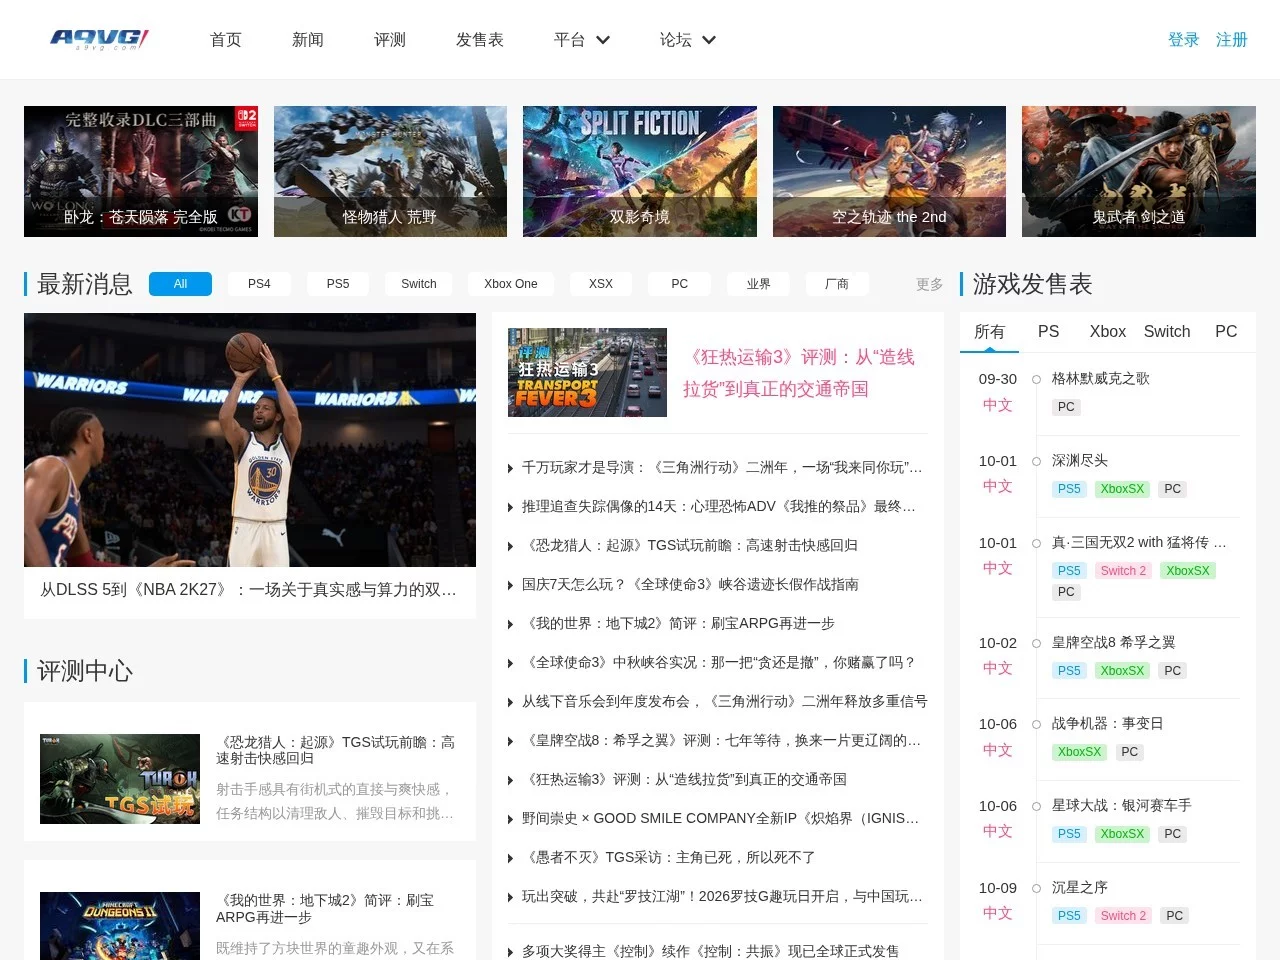1280x960 pixels.
Task: Open the 双影奇境 Split Fiction banner
Action: 640,171
